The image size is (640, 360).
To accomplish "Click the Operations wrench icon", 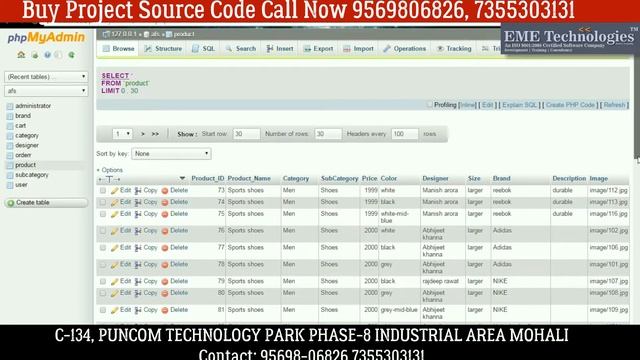I will [x=387, y=49].
